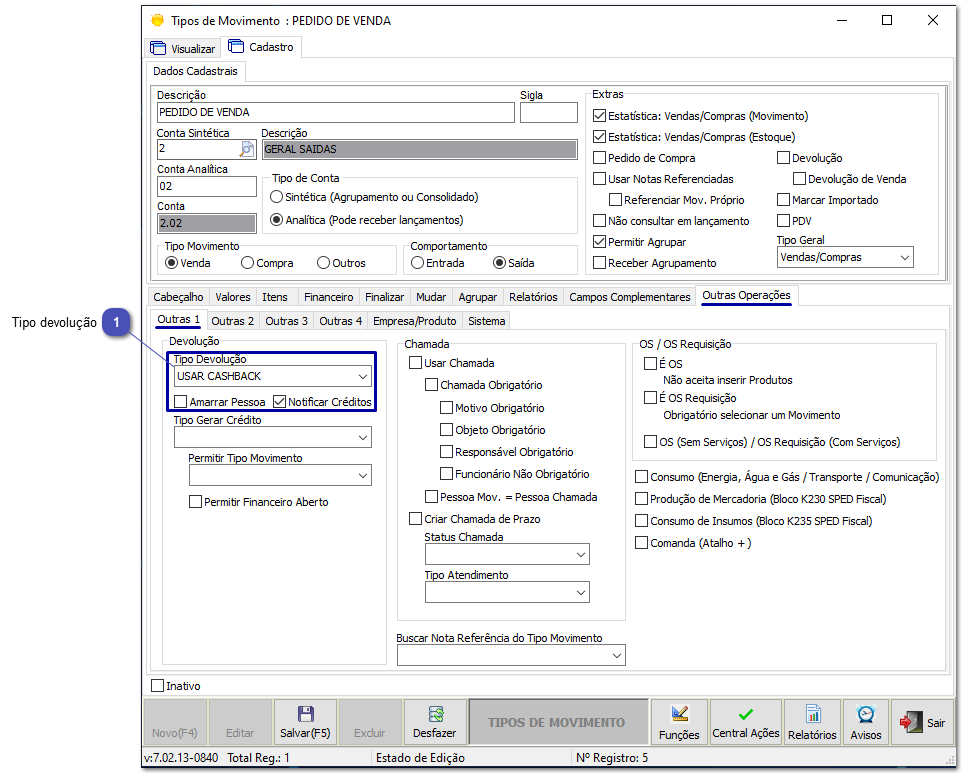Open the Funções tools button
The image size is (965, 777).
[679, 722]
